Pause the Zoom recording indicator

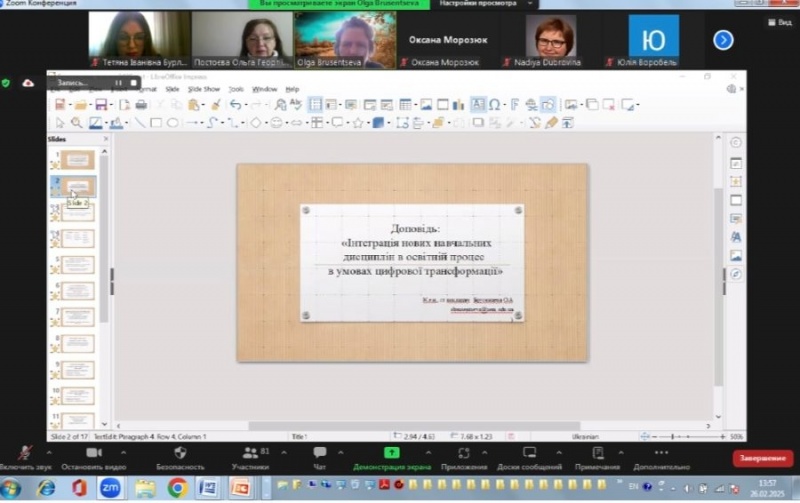coord(118,82)
